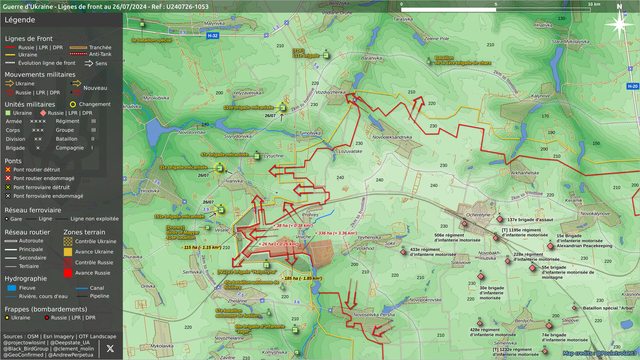
Task: Select the 428e régiment d'infanterie motorisée marker
Action: (x=480, y=323)
